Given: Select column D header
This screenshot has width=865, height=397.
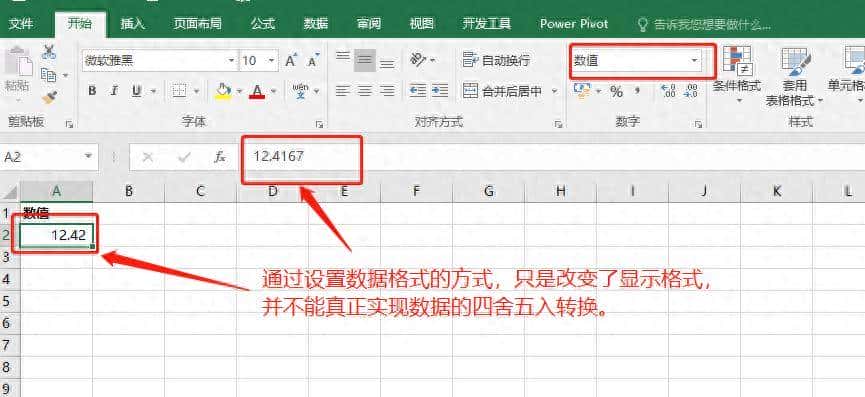Looking at the screenshot, I should click(x=273, y=191).
